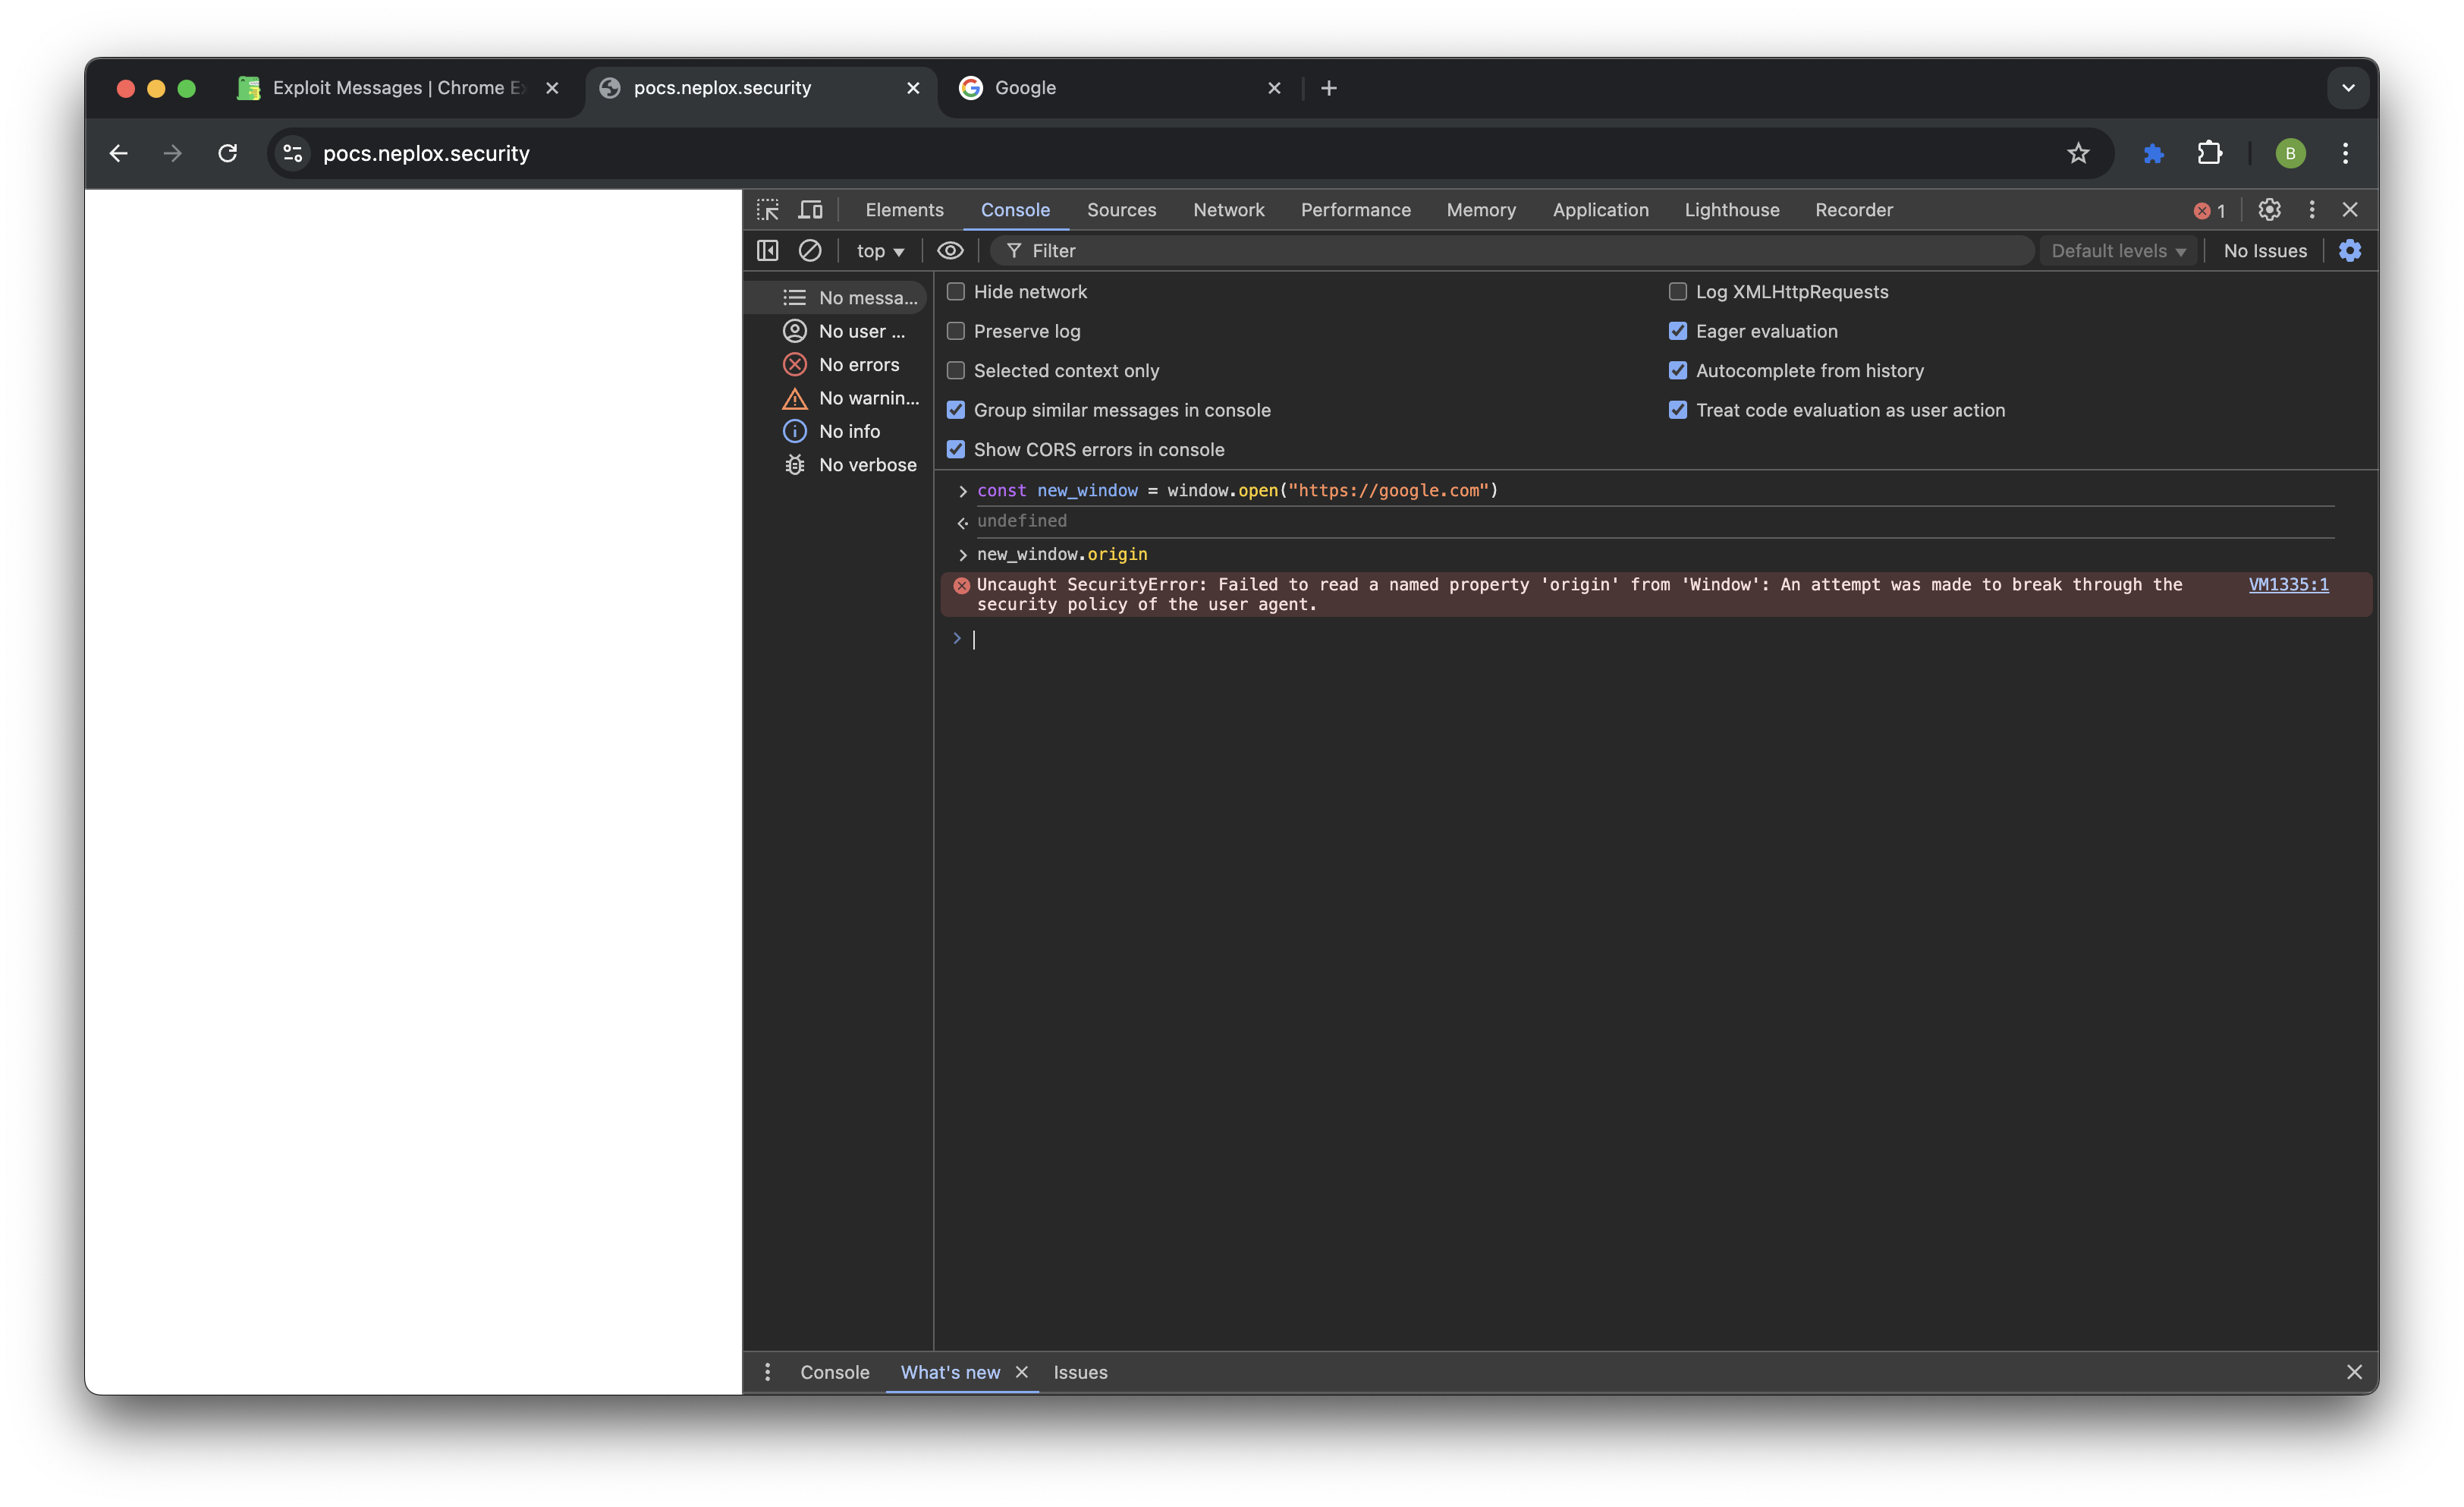
Task: Switch to the Sources tab
Action: (x=1121, y=210)
